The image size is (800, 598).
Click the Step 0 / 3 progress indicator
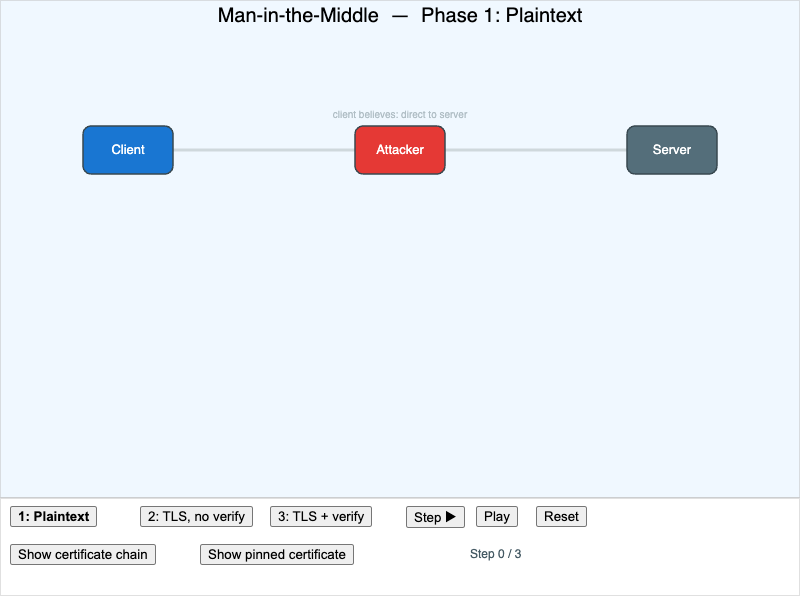495,554
